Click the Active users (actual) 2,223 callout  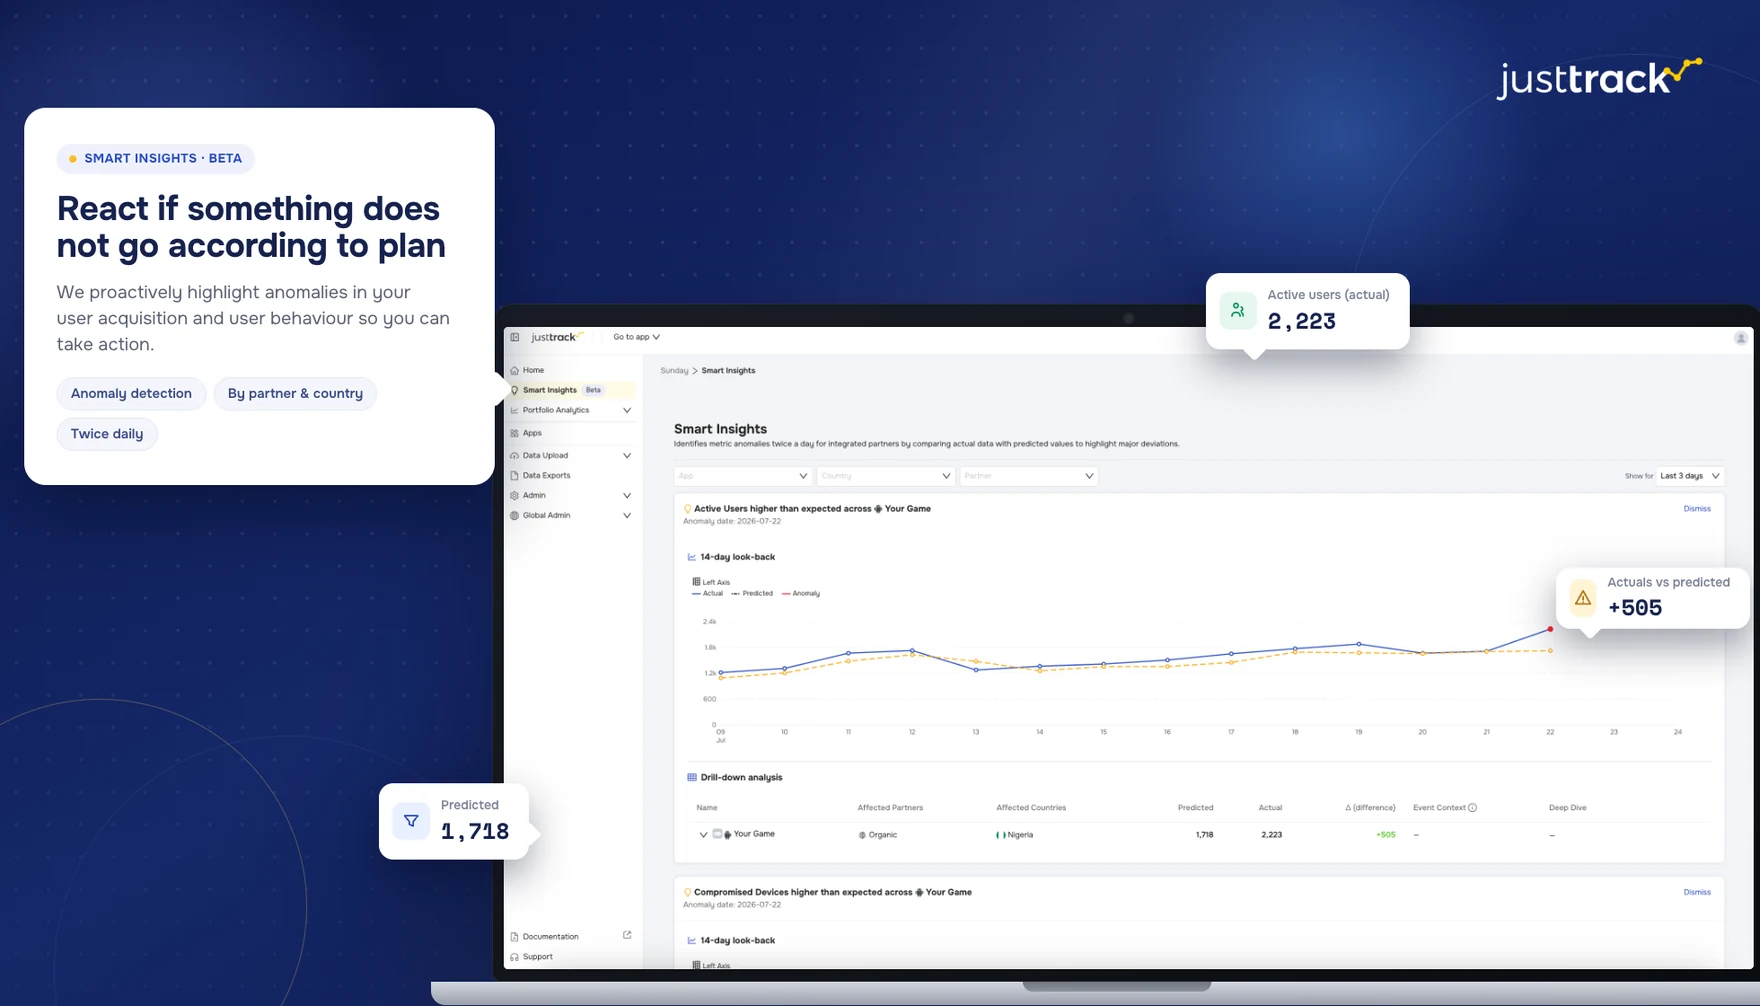point(1308,311)
